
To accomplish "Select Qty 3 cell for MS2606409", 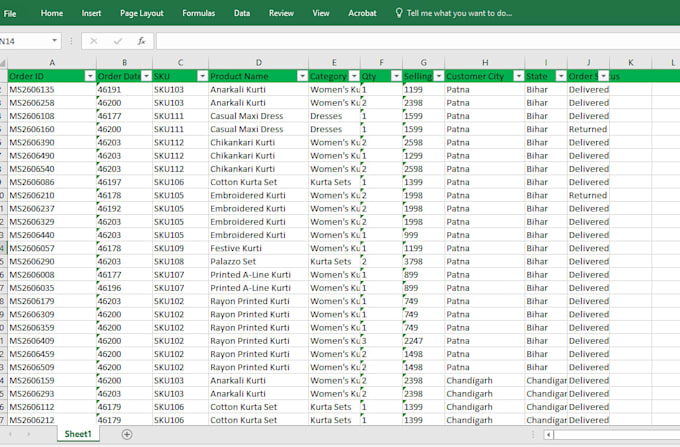I will 381,341.
